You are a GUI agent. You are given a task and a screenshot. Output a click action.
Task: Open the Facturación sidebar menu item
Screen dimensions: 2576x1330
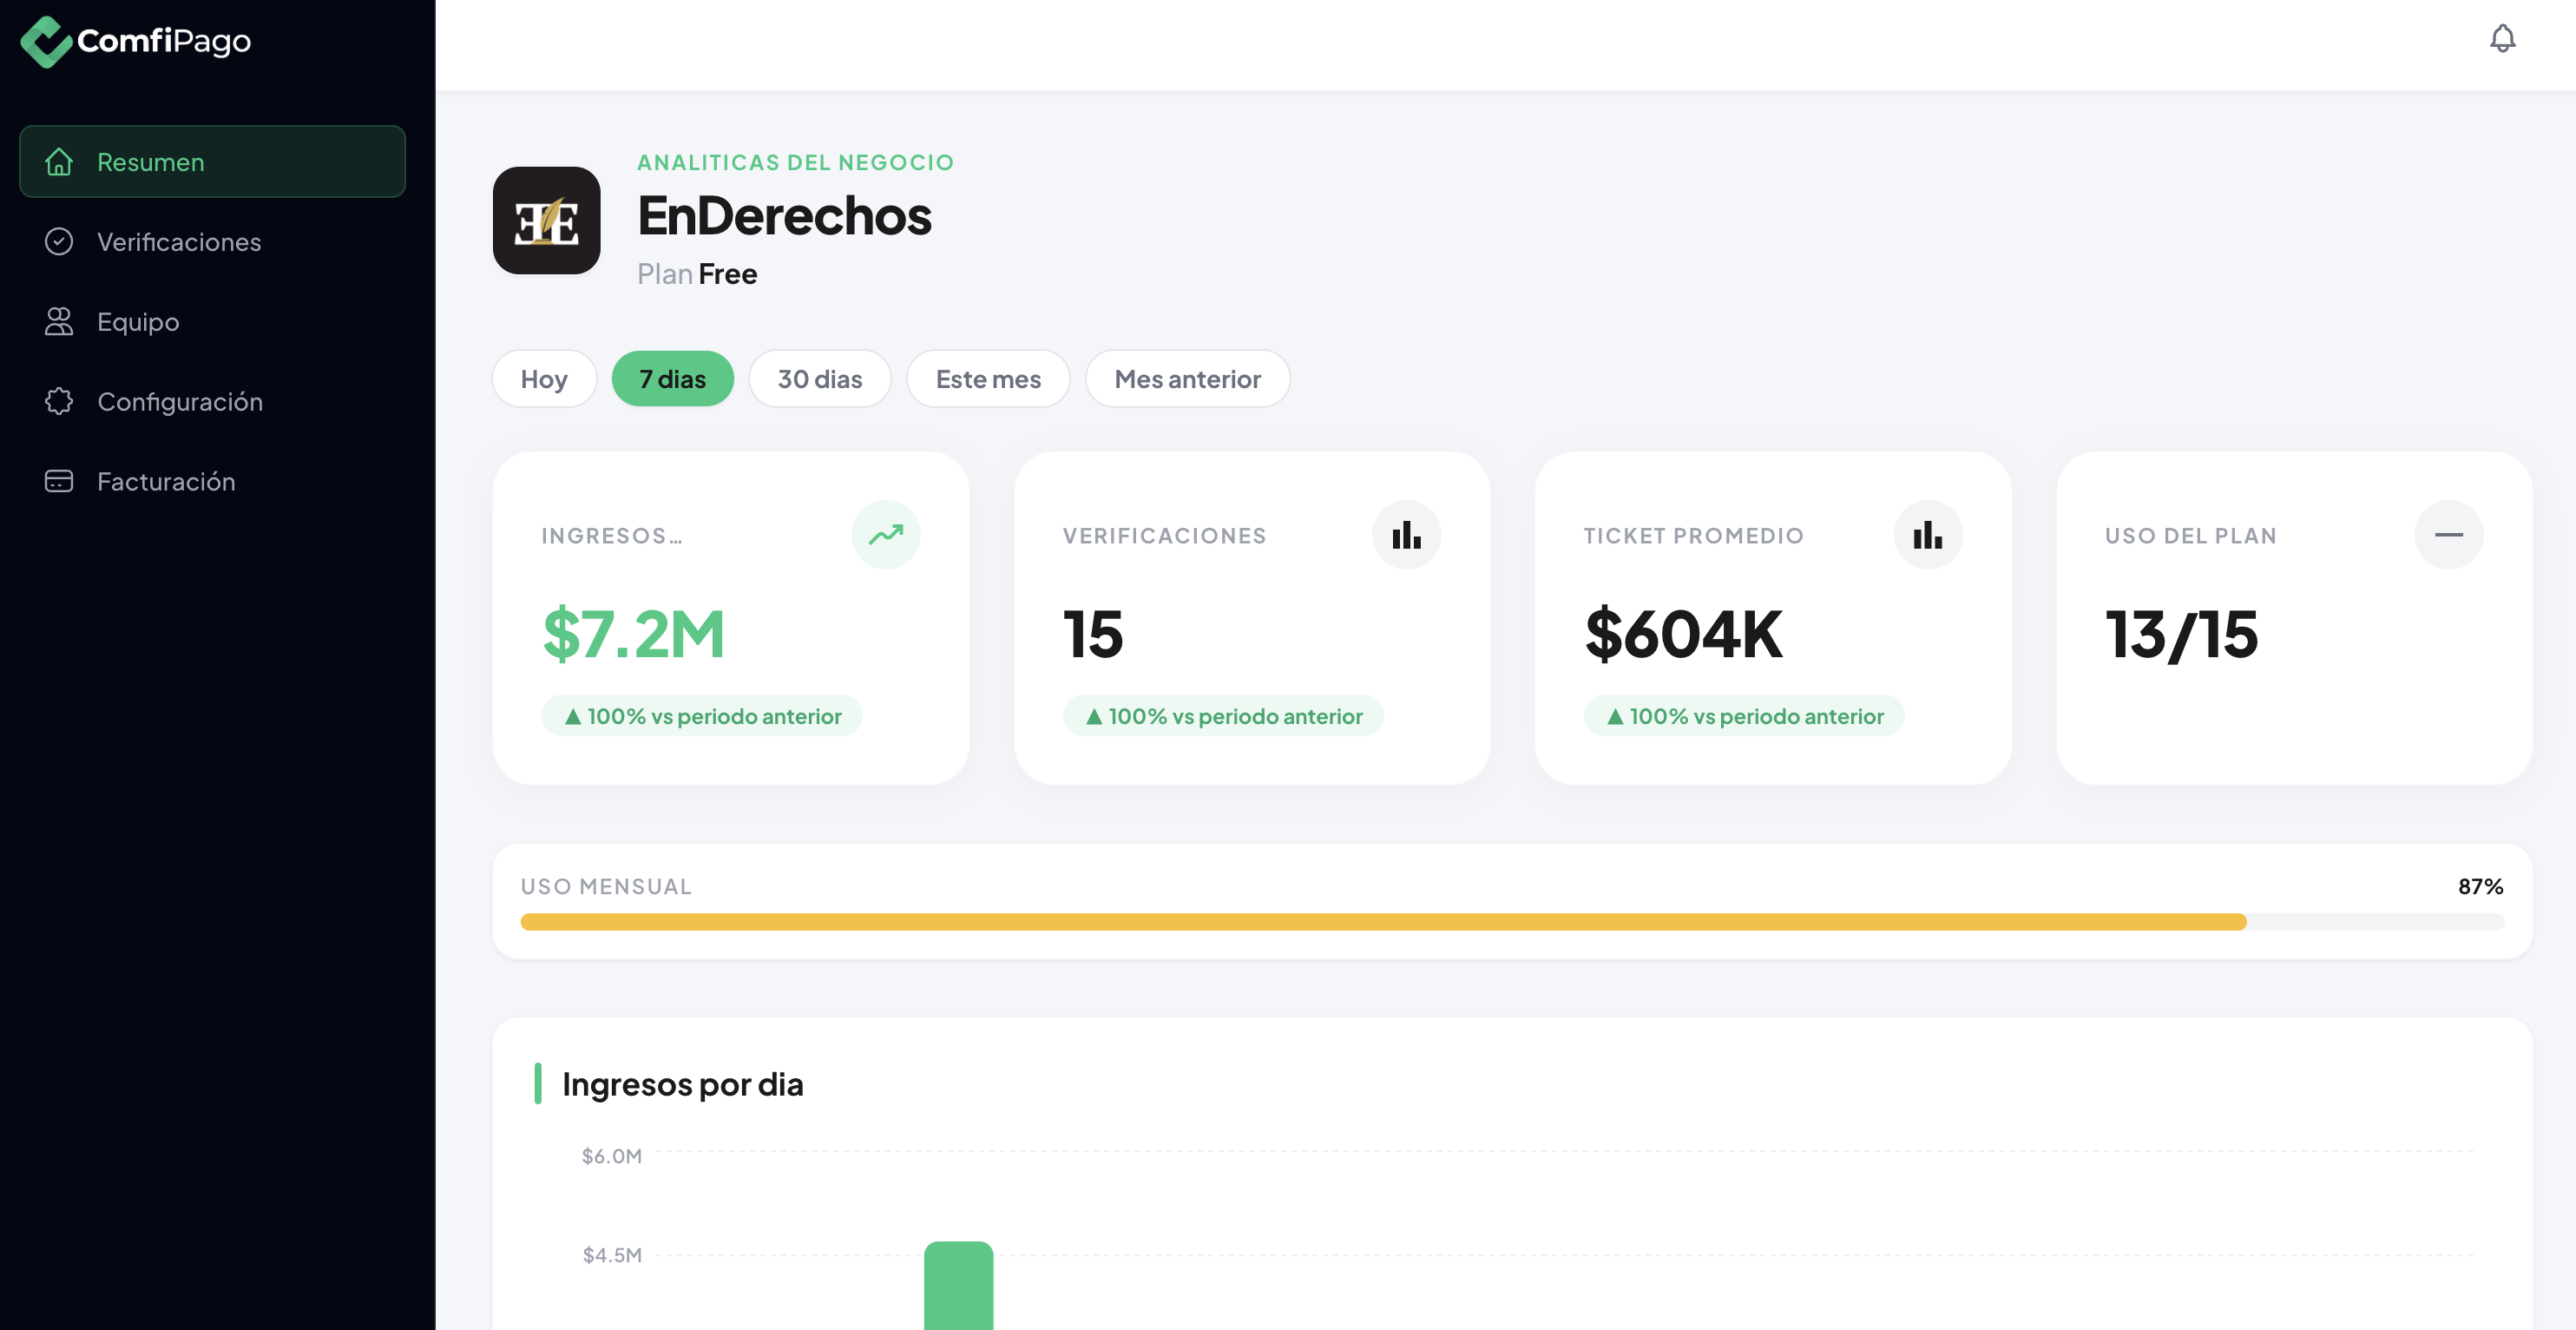166,482
